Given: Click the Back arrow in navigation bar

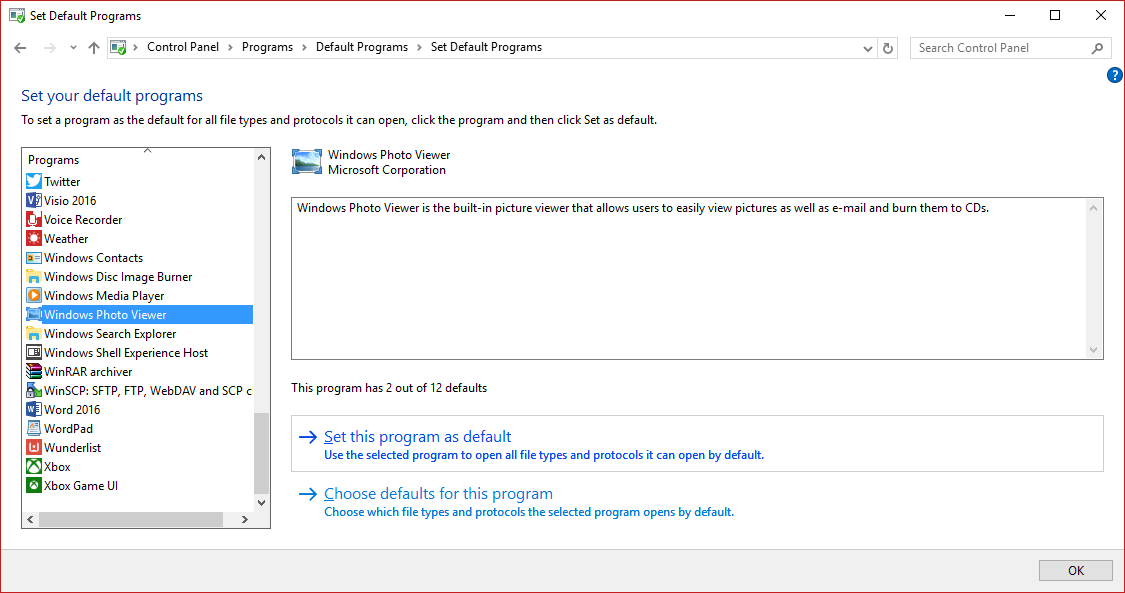Looking at the screenshot, I should click(x=20, y=48).
